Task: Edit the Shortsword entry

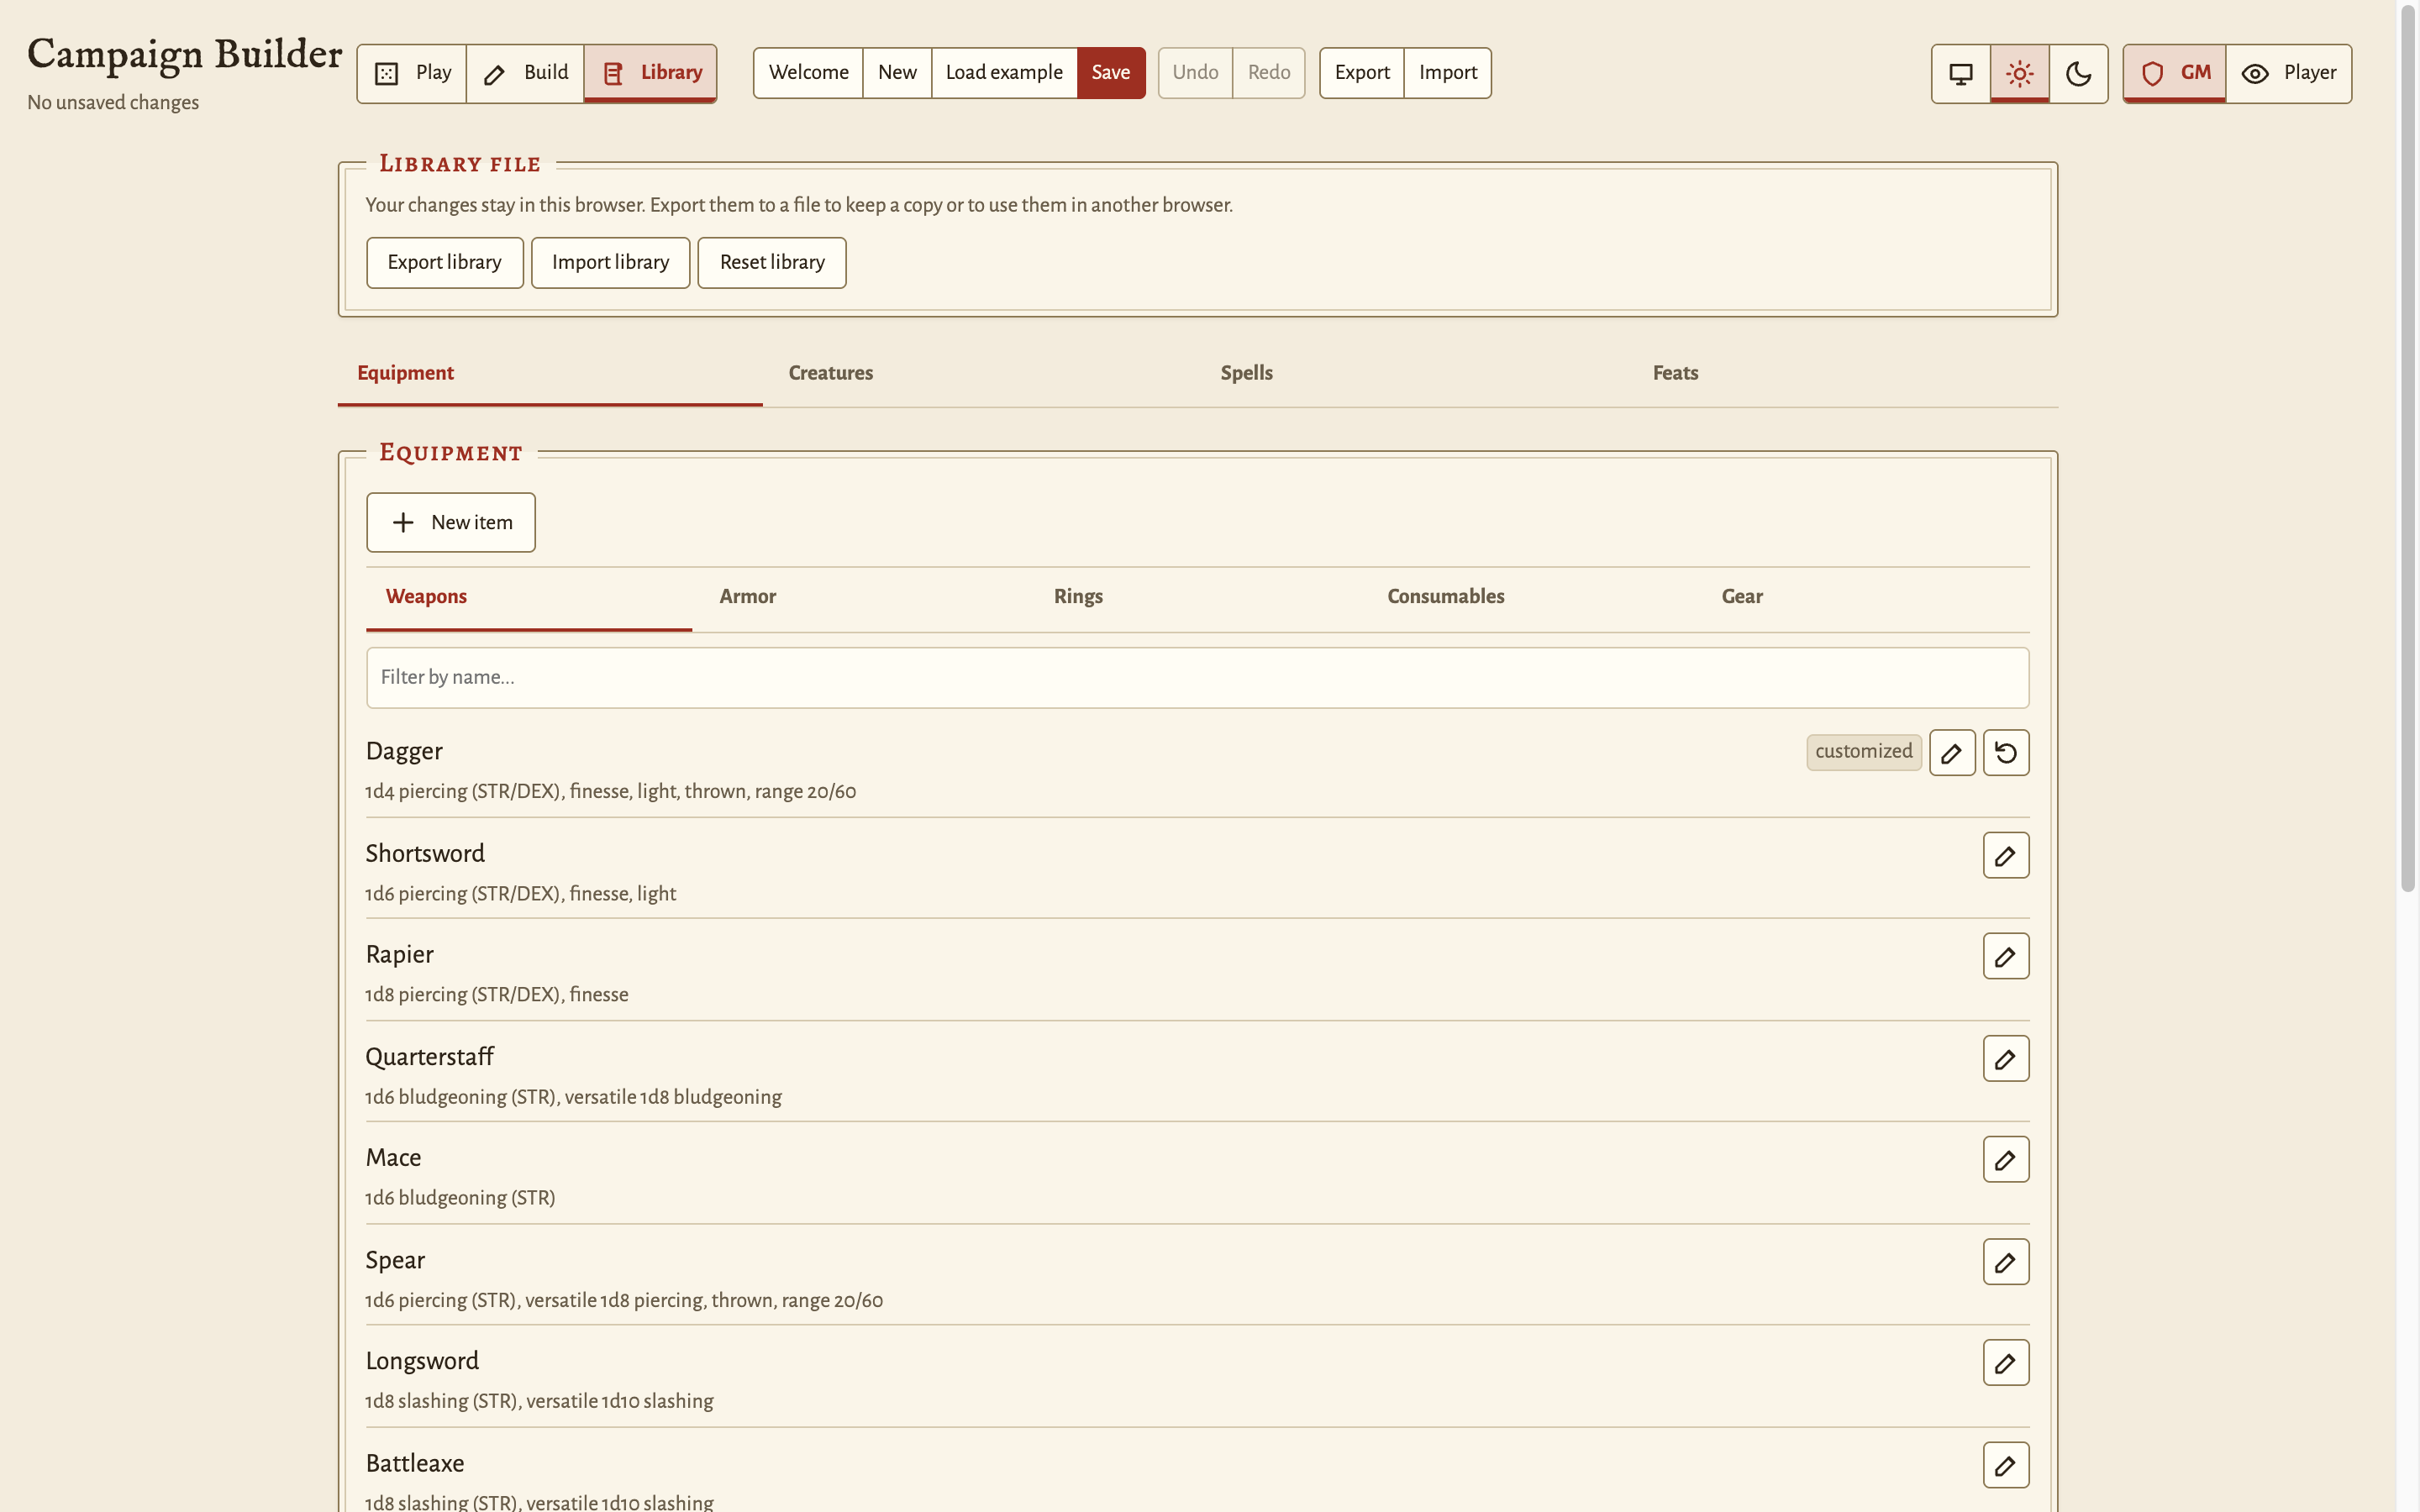Action: (2005, 855)
